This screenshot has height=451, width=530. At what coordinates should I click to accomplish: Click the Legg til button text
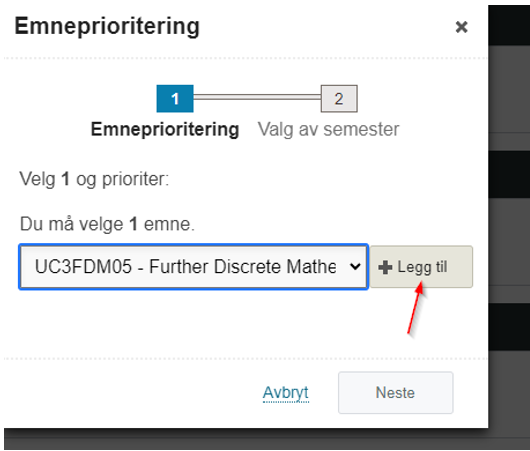(423, 267)
